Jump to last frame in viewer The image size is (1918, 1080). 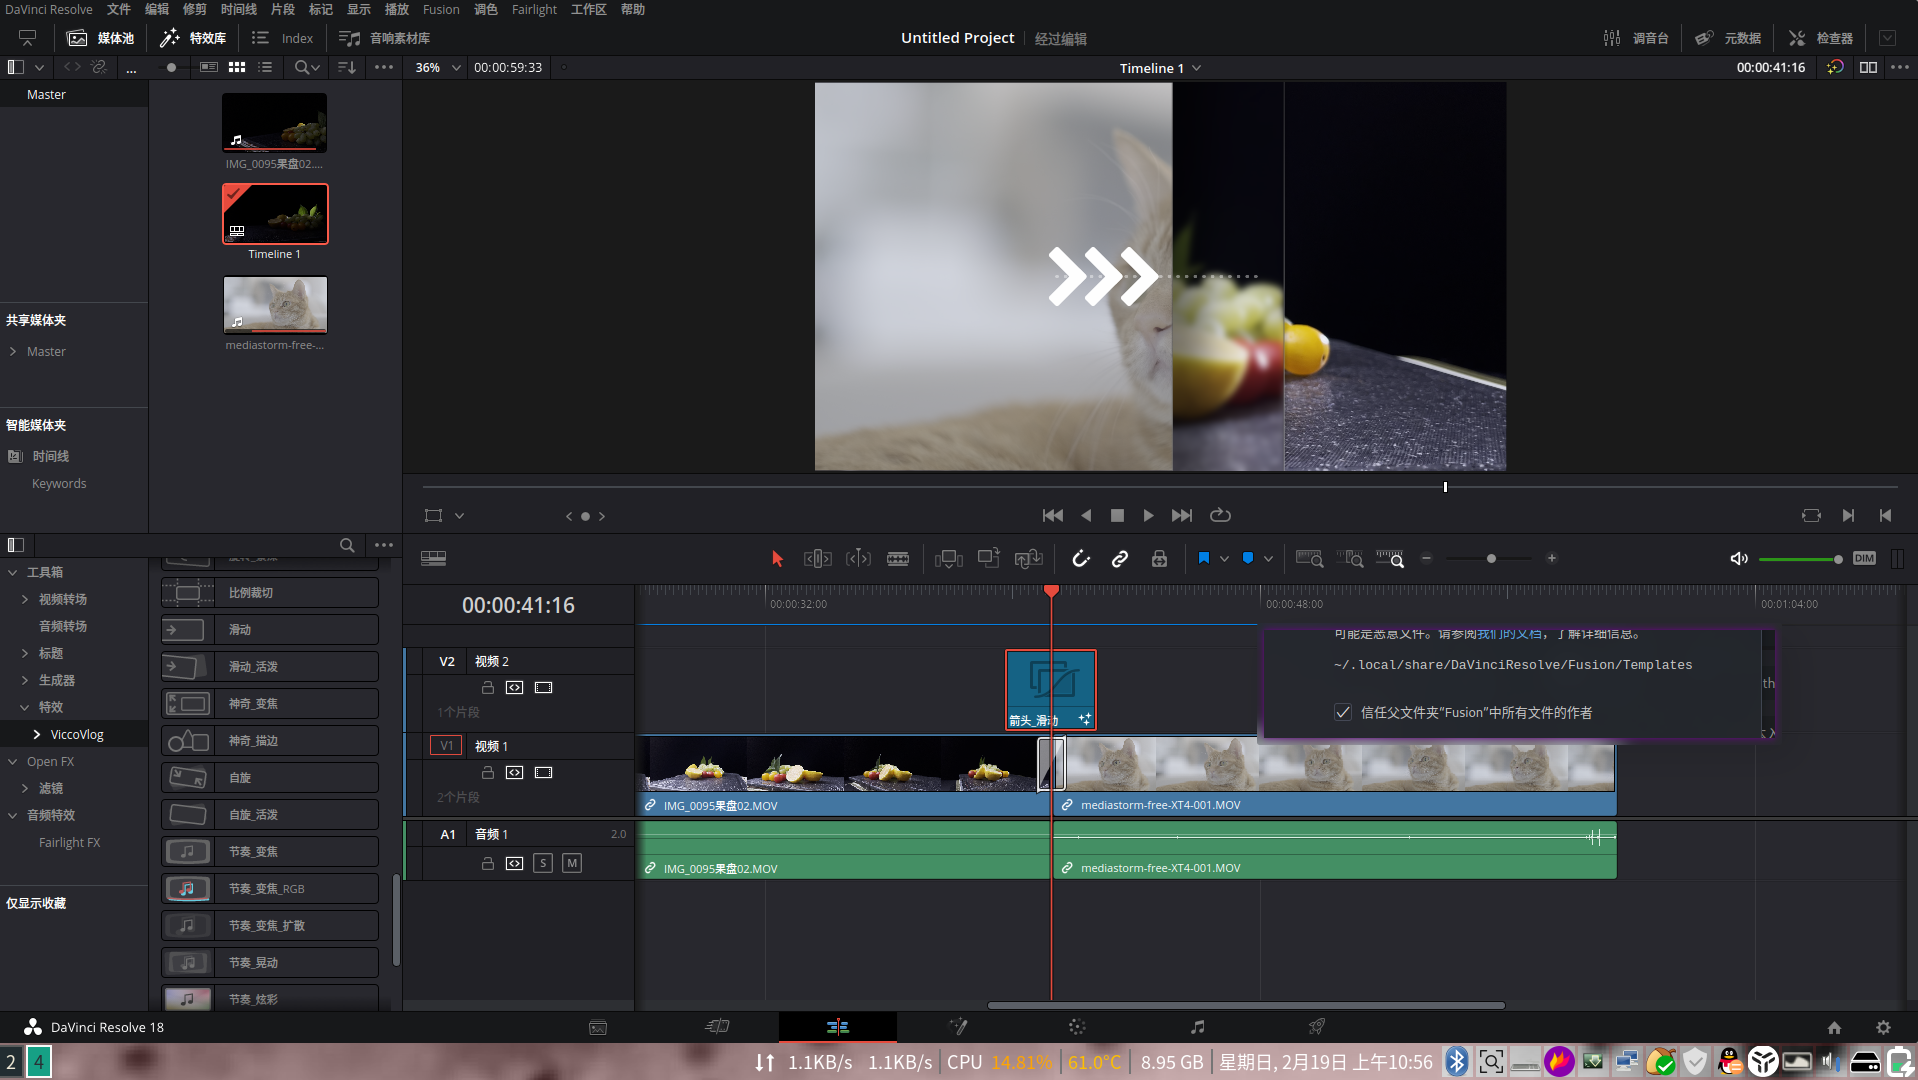pos(1182,516)
